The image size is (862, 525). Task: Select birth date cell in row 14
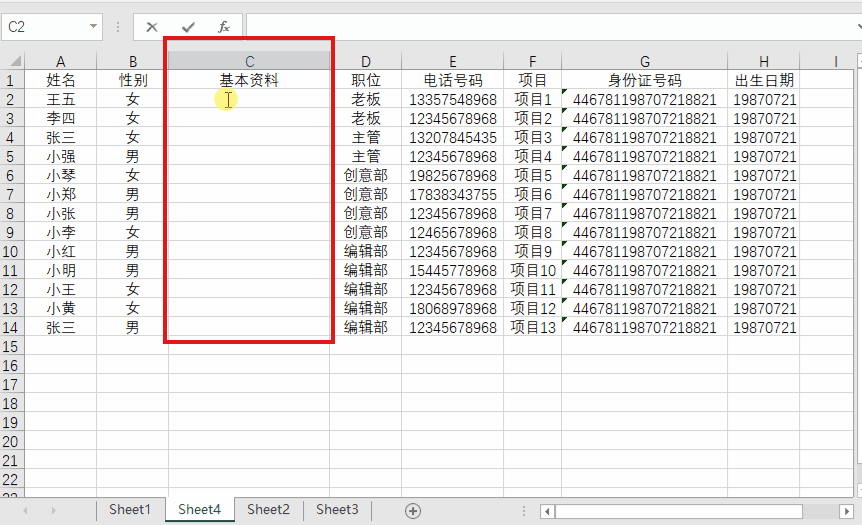pyautogui.click(x=764, y=328)
